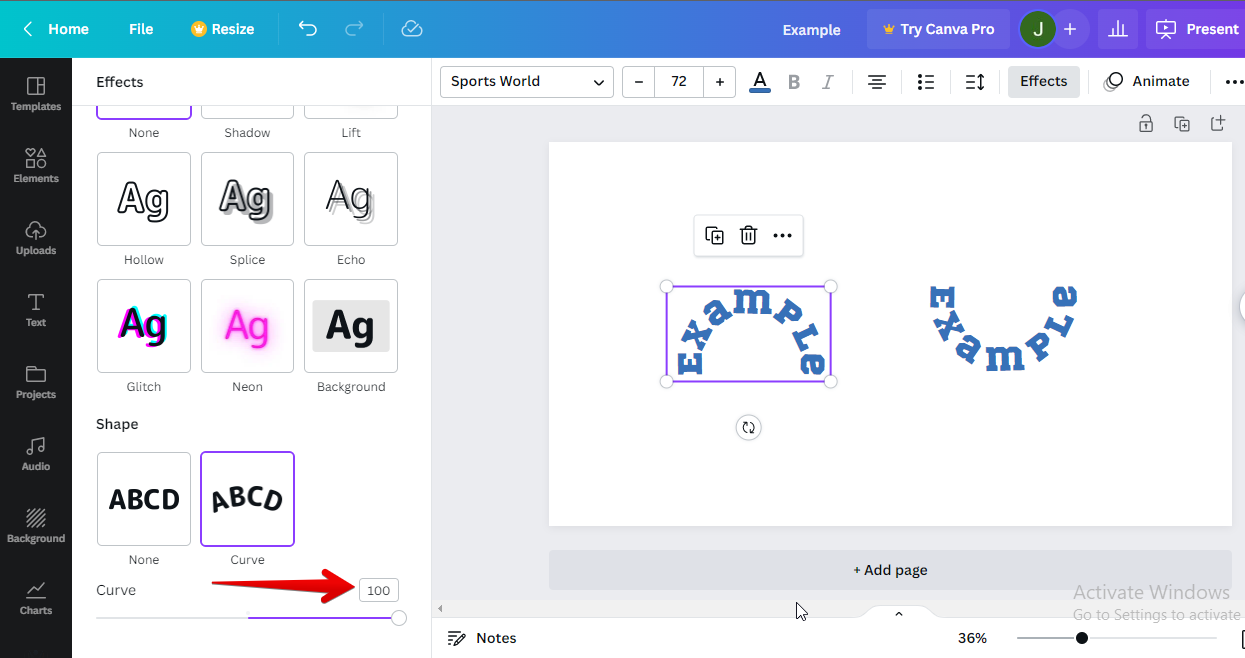Open the Sports World font dropdown
1245x658 pixels.
pyautogui.click(x=527, y=82)
